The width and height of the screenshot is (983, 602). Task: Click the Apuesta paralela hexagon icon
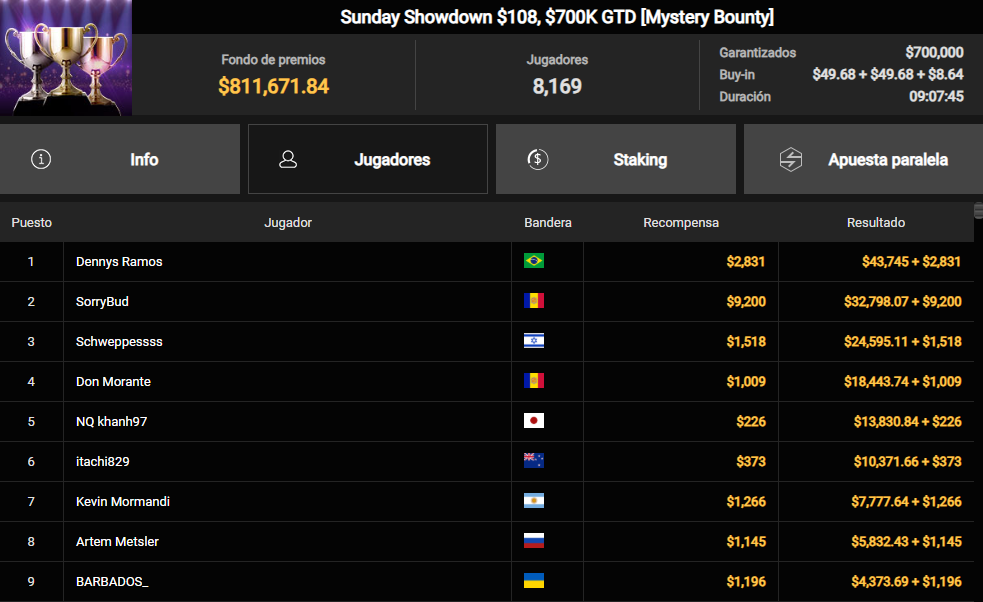[791, 159]
